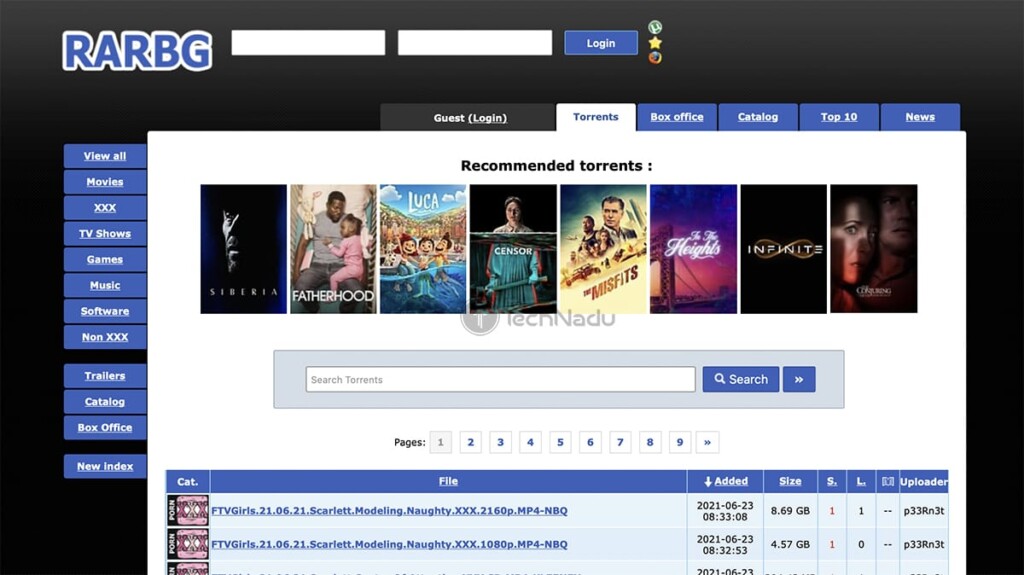Open The Misfits poster
Screen dimensions: 1024x575
pos(603,249)
